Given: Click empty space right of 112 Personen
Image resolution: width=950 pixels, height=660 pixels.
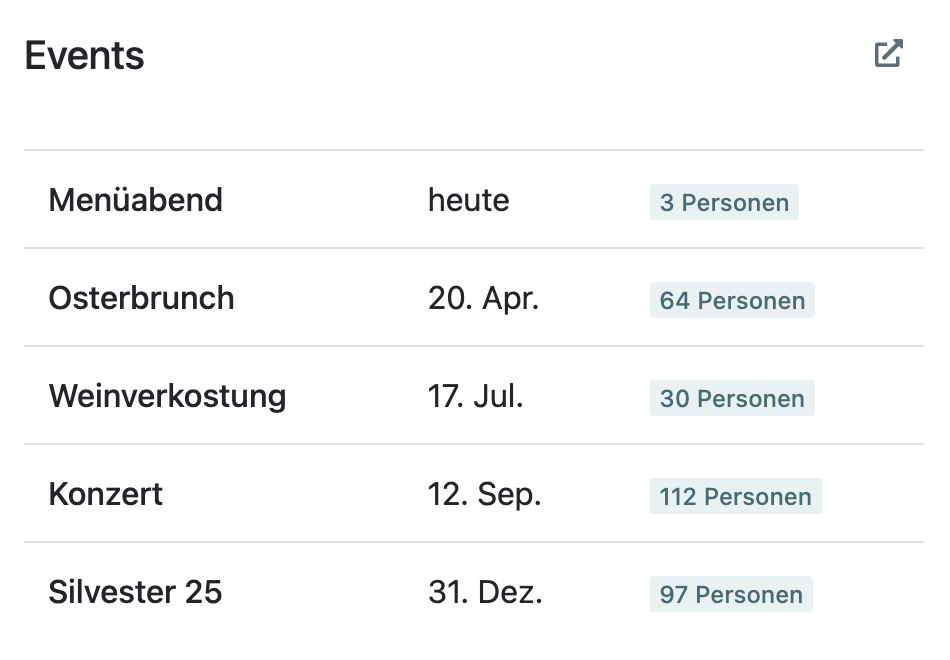Looking at the screenshot, I should point(872,494).
